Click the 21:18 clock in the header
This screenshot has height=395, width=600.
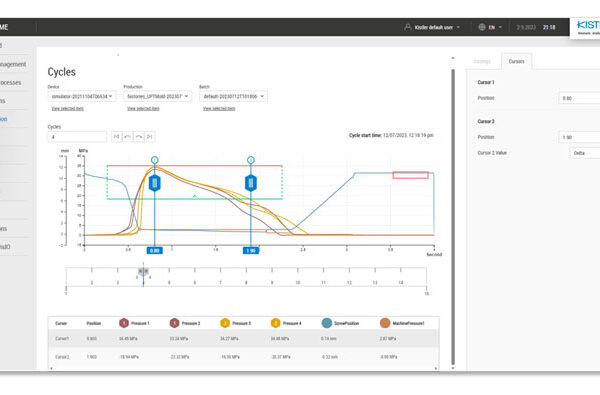point(549,27)
